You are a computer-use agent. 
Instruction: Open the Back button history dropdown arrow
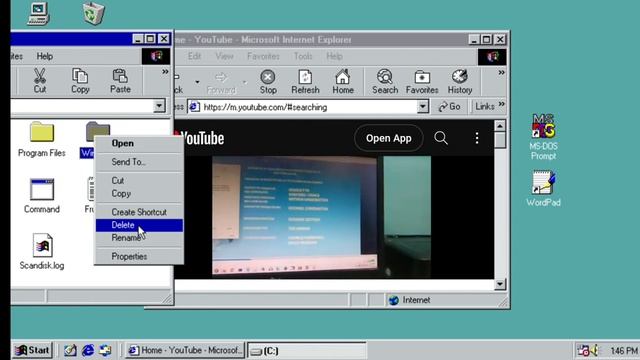197,82
